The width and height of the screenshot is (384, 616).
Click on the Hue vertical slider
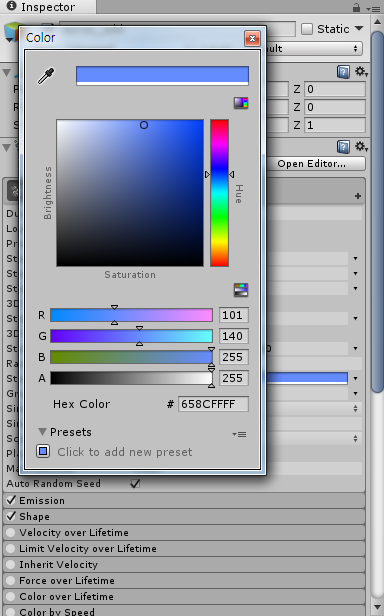point(219,193)
